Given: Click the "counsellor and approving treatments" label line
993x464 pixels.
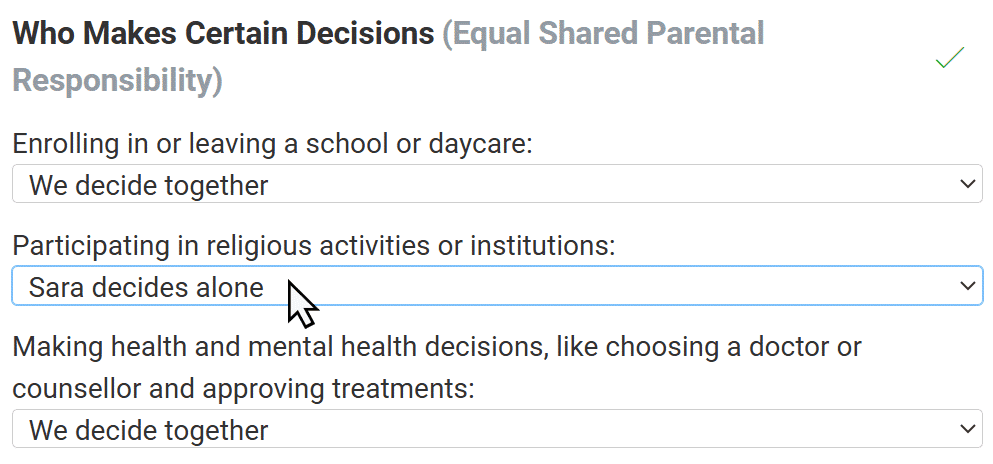Looking at the screenshot, I should click(x=242, y=388).
